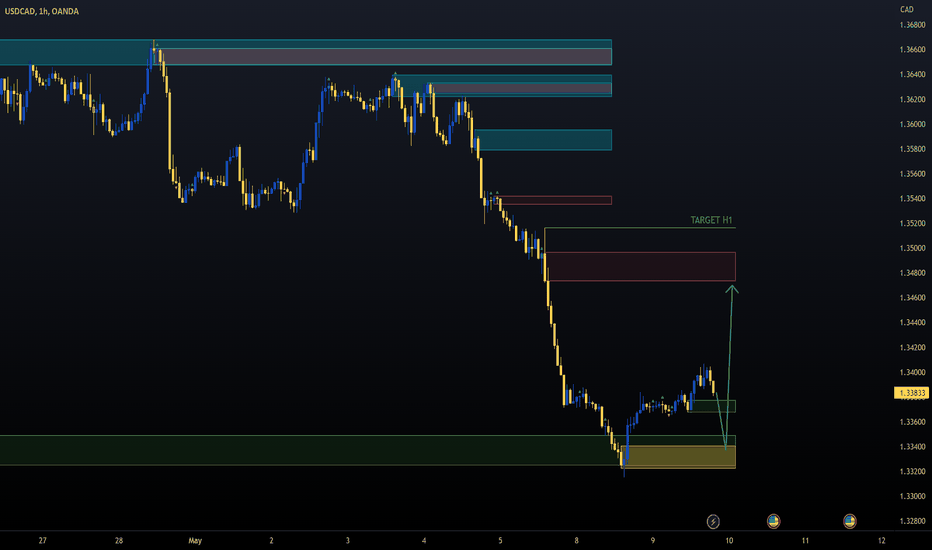Screen dimensions: 932x550
Task: Click date 28 on time axis
Action: click(x=119, y=540)
